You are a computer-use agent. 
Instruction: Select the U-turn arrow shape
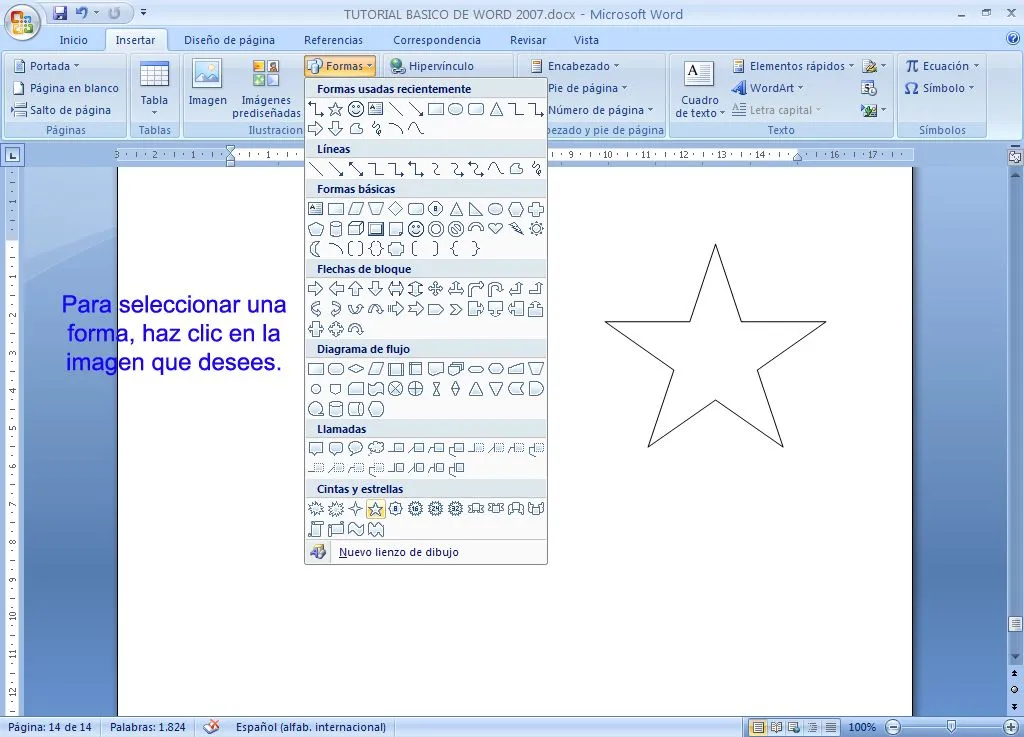click(496, 289)
